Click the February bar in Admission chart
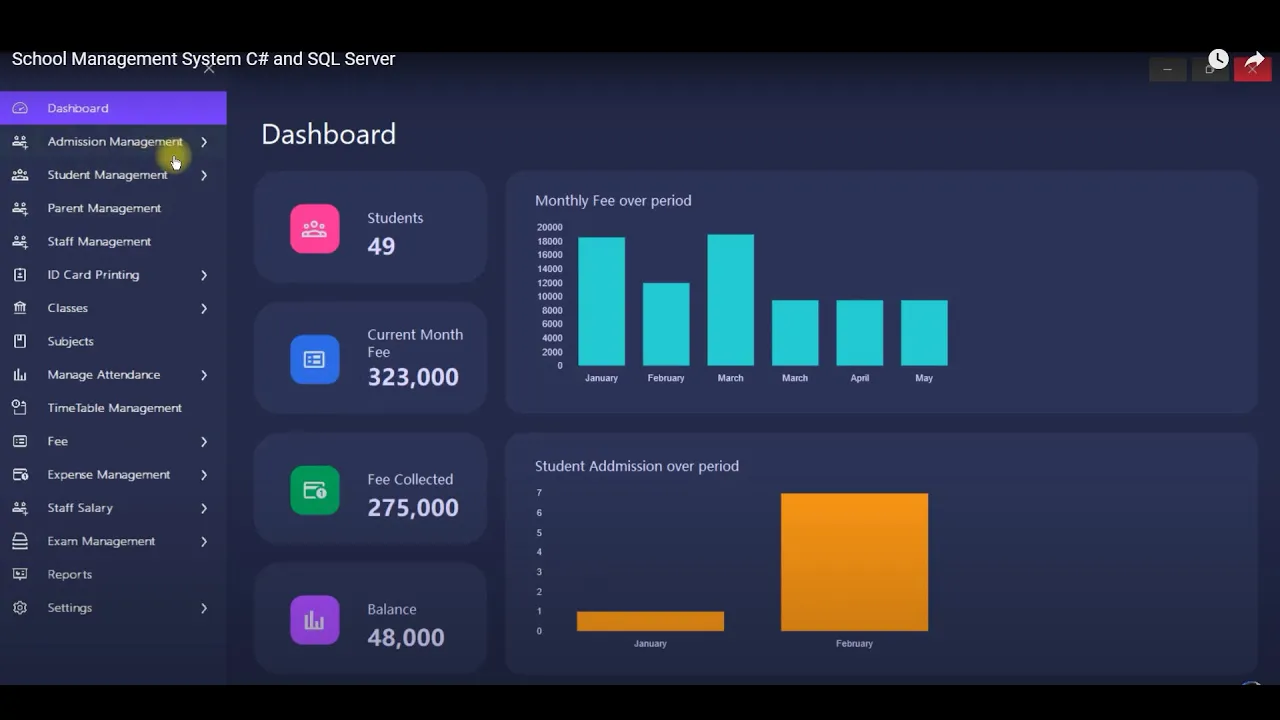 click(854, 562)
